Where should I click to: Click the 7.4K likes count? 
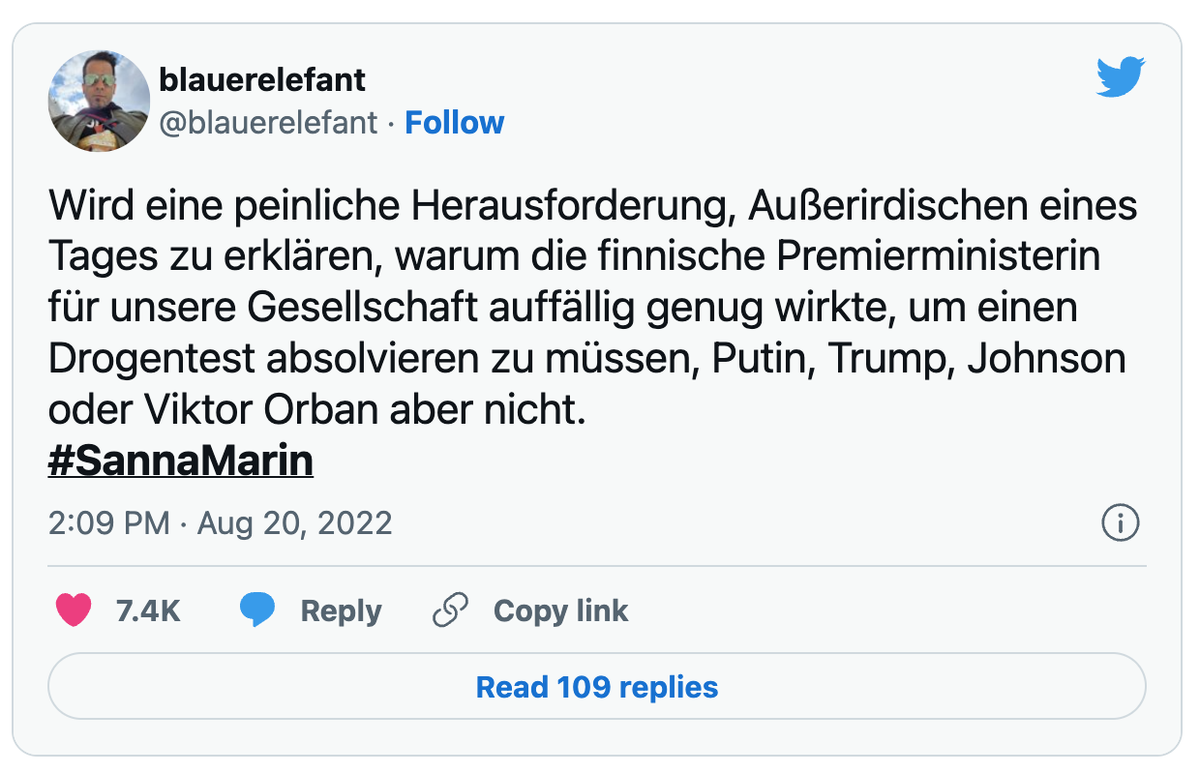click(148, 611)
